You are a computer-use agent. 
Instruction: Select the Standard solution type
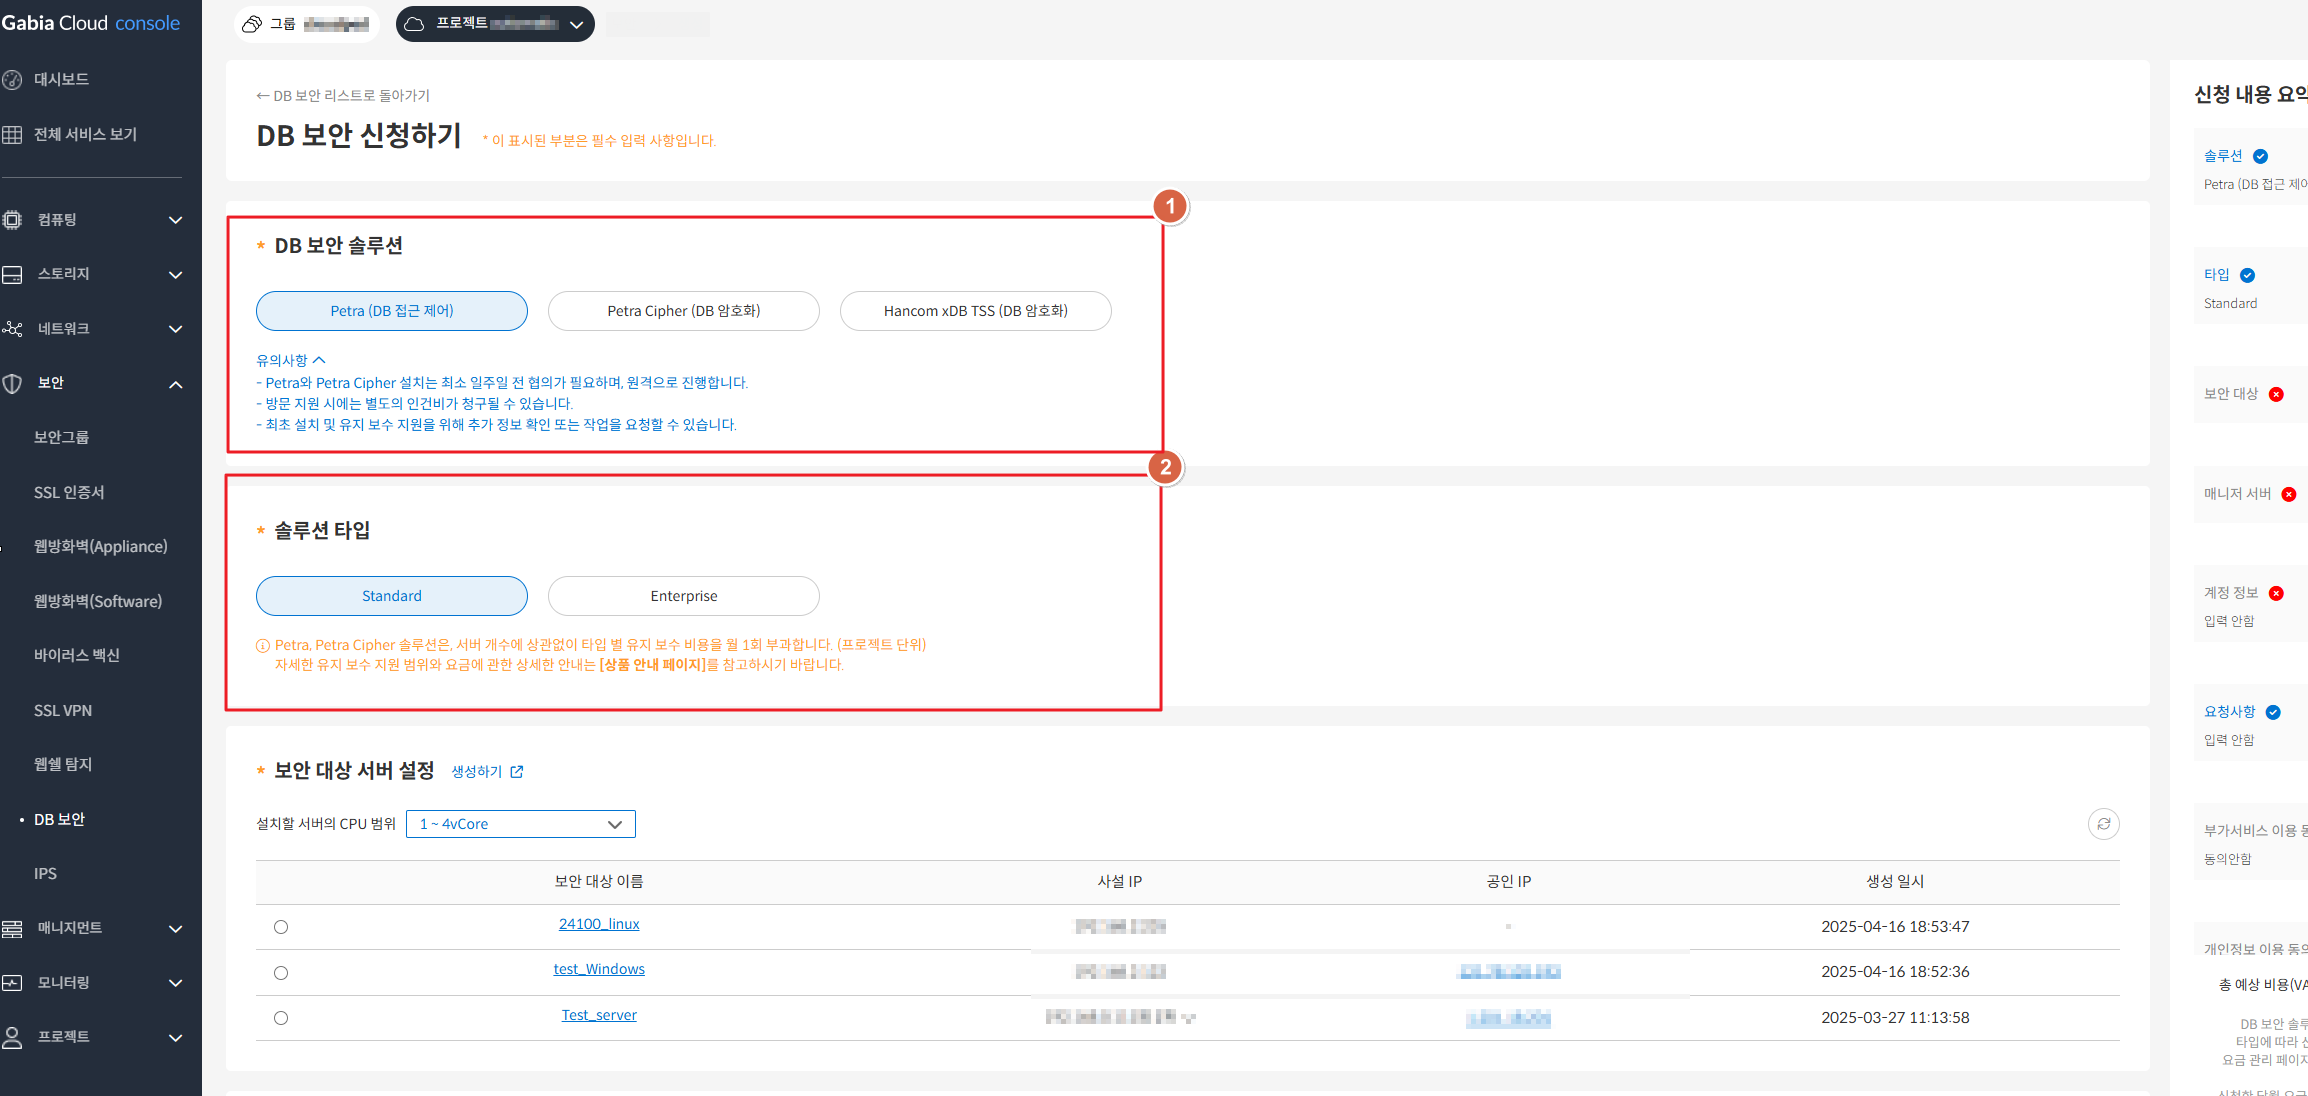pyautogui.click(x=392, y=596)
